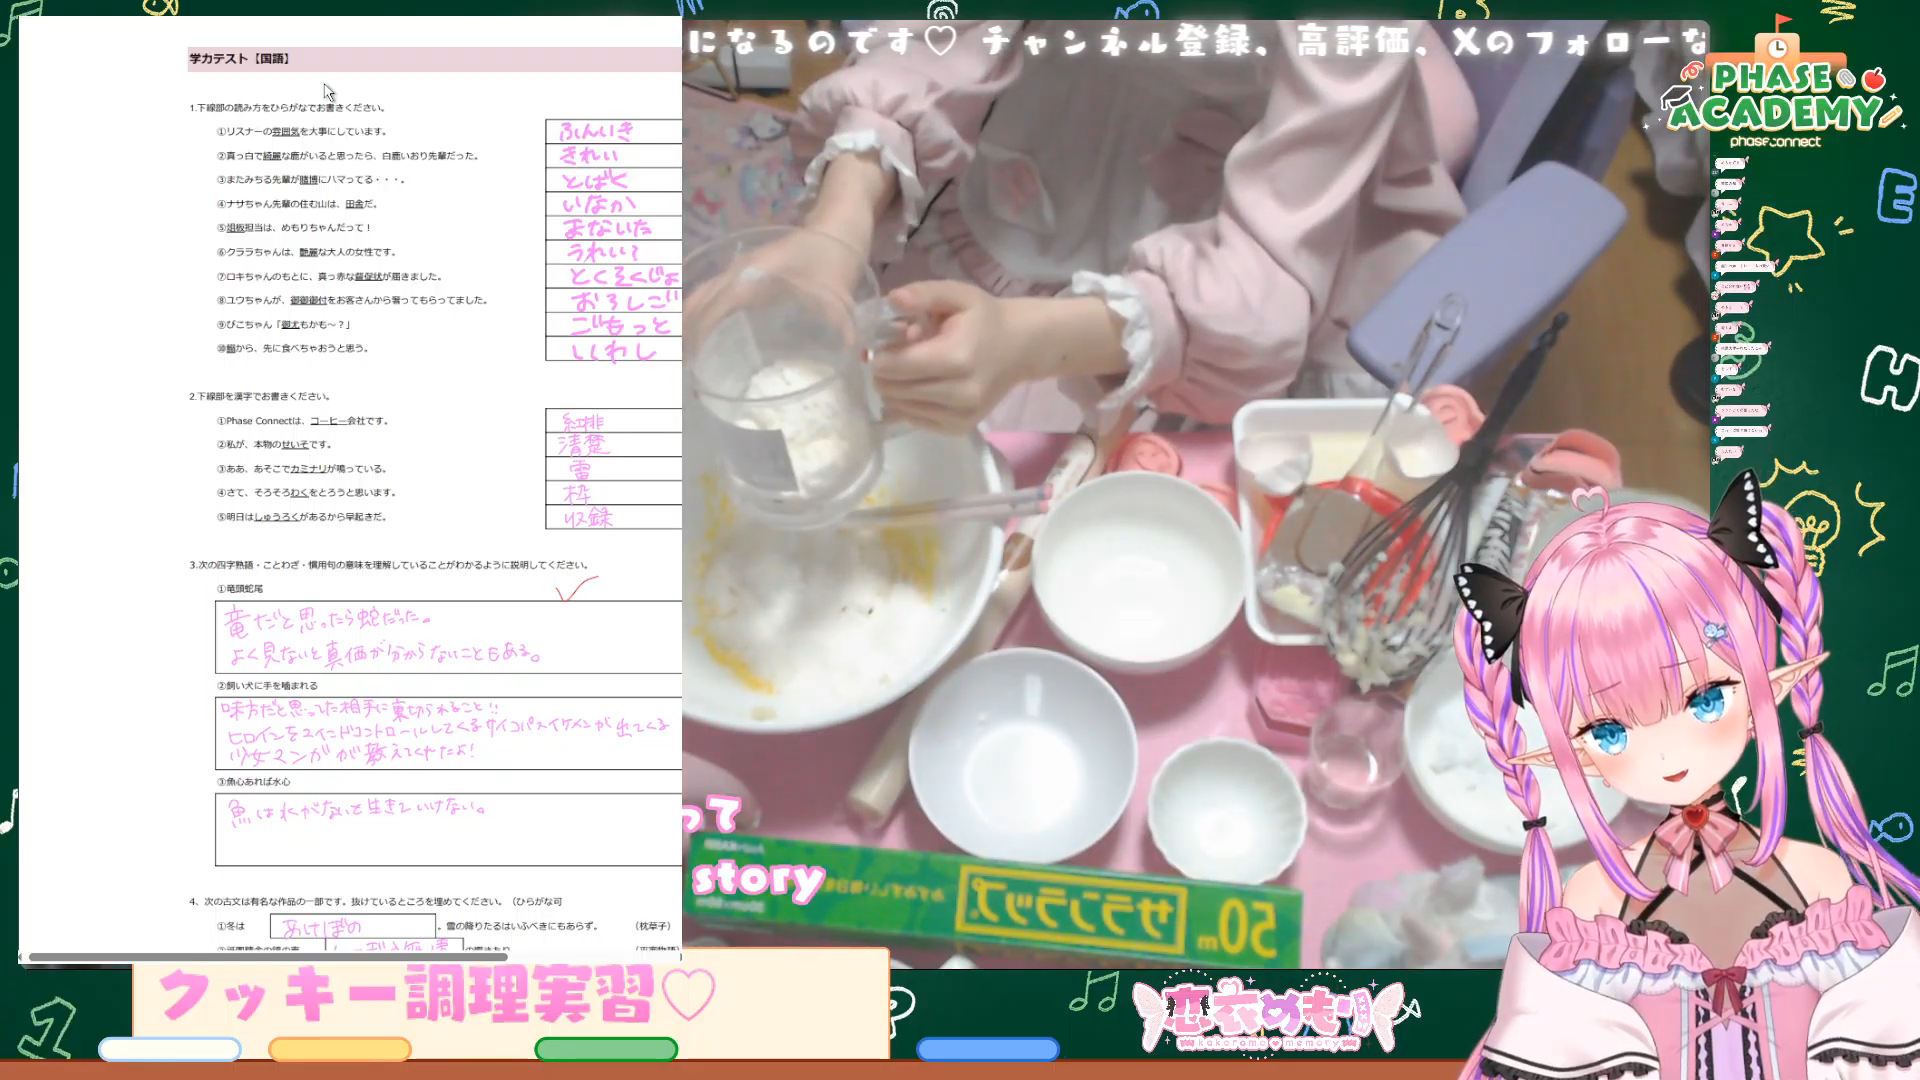Viewport: 1920px width, 1080px height.
Task: Click the pink 'story' caption on the video
Action: (x=758, y=878)
